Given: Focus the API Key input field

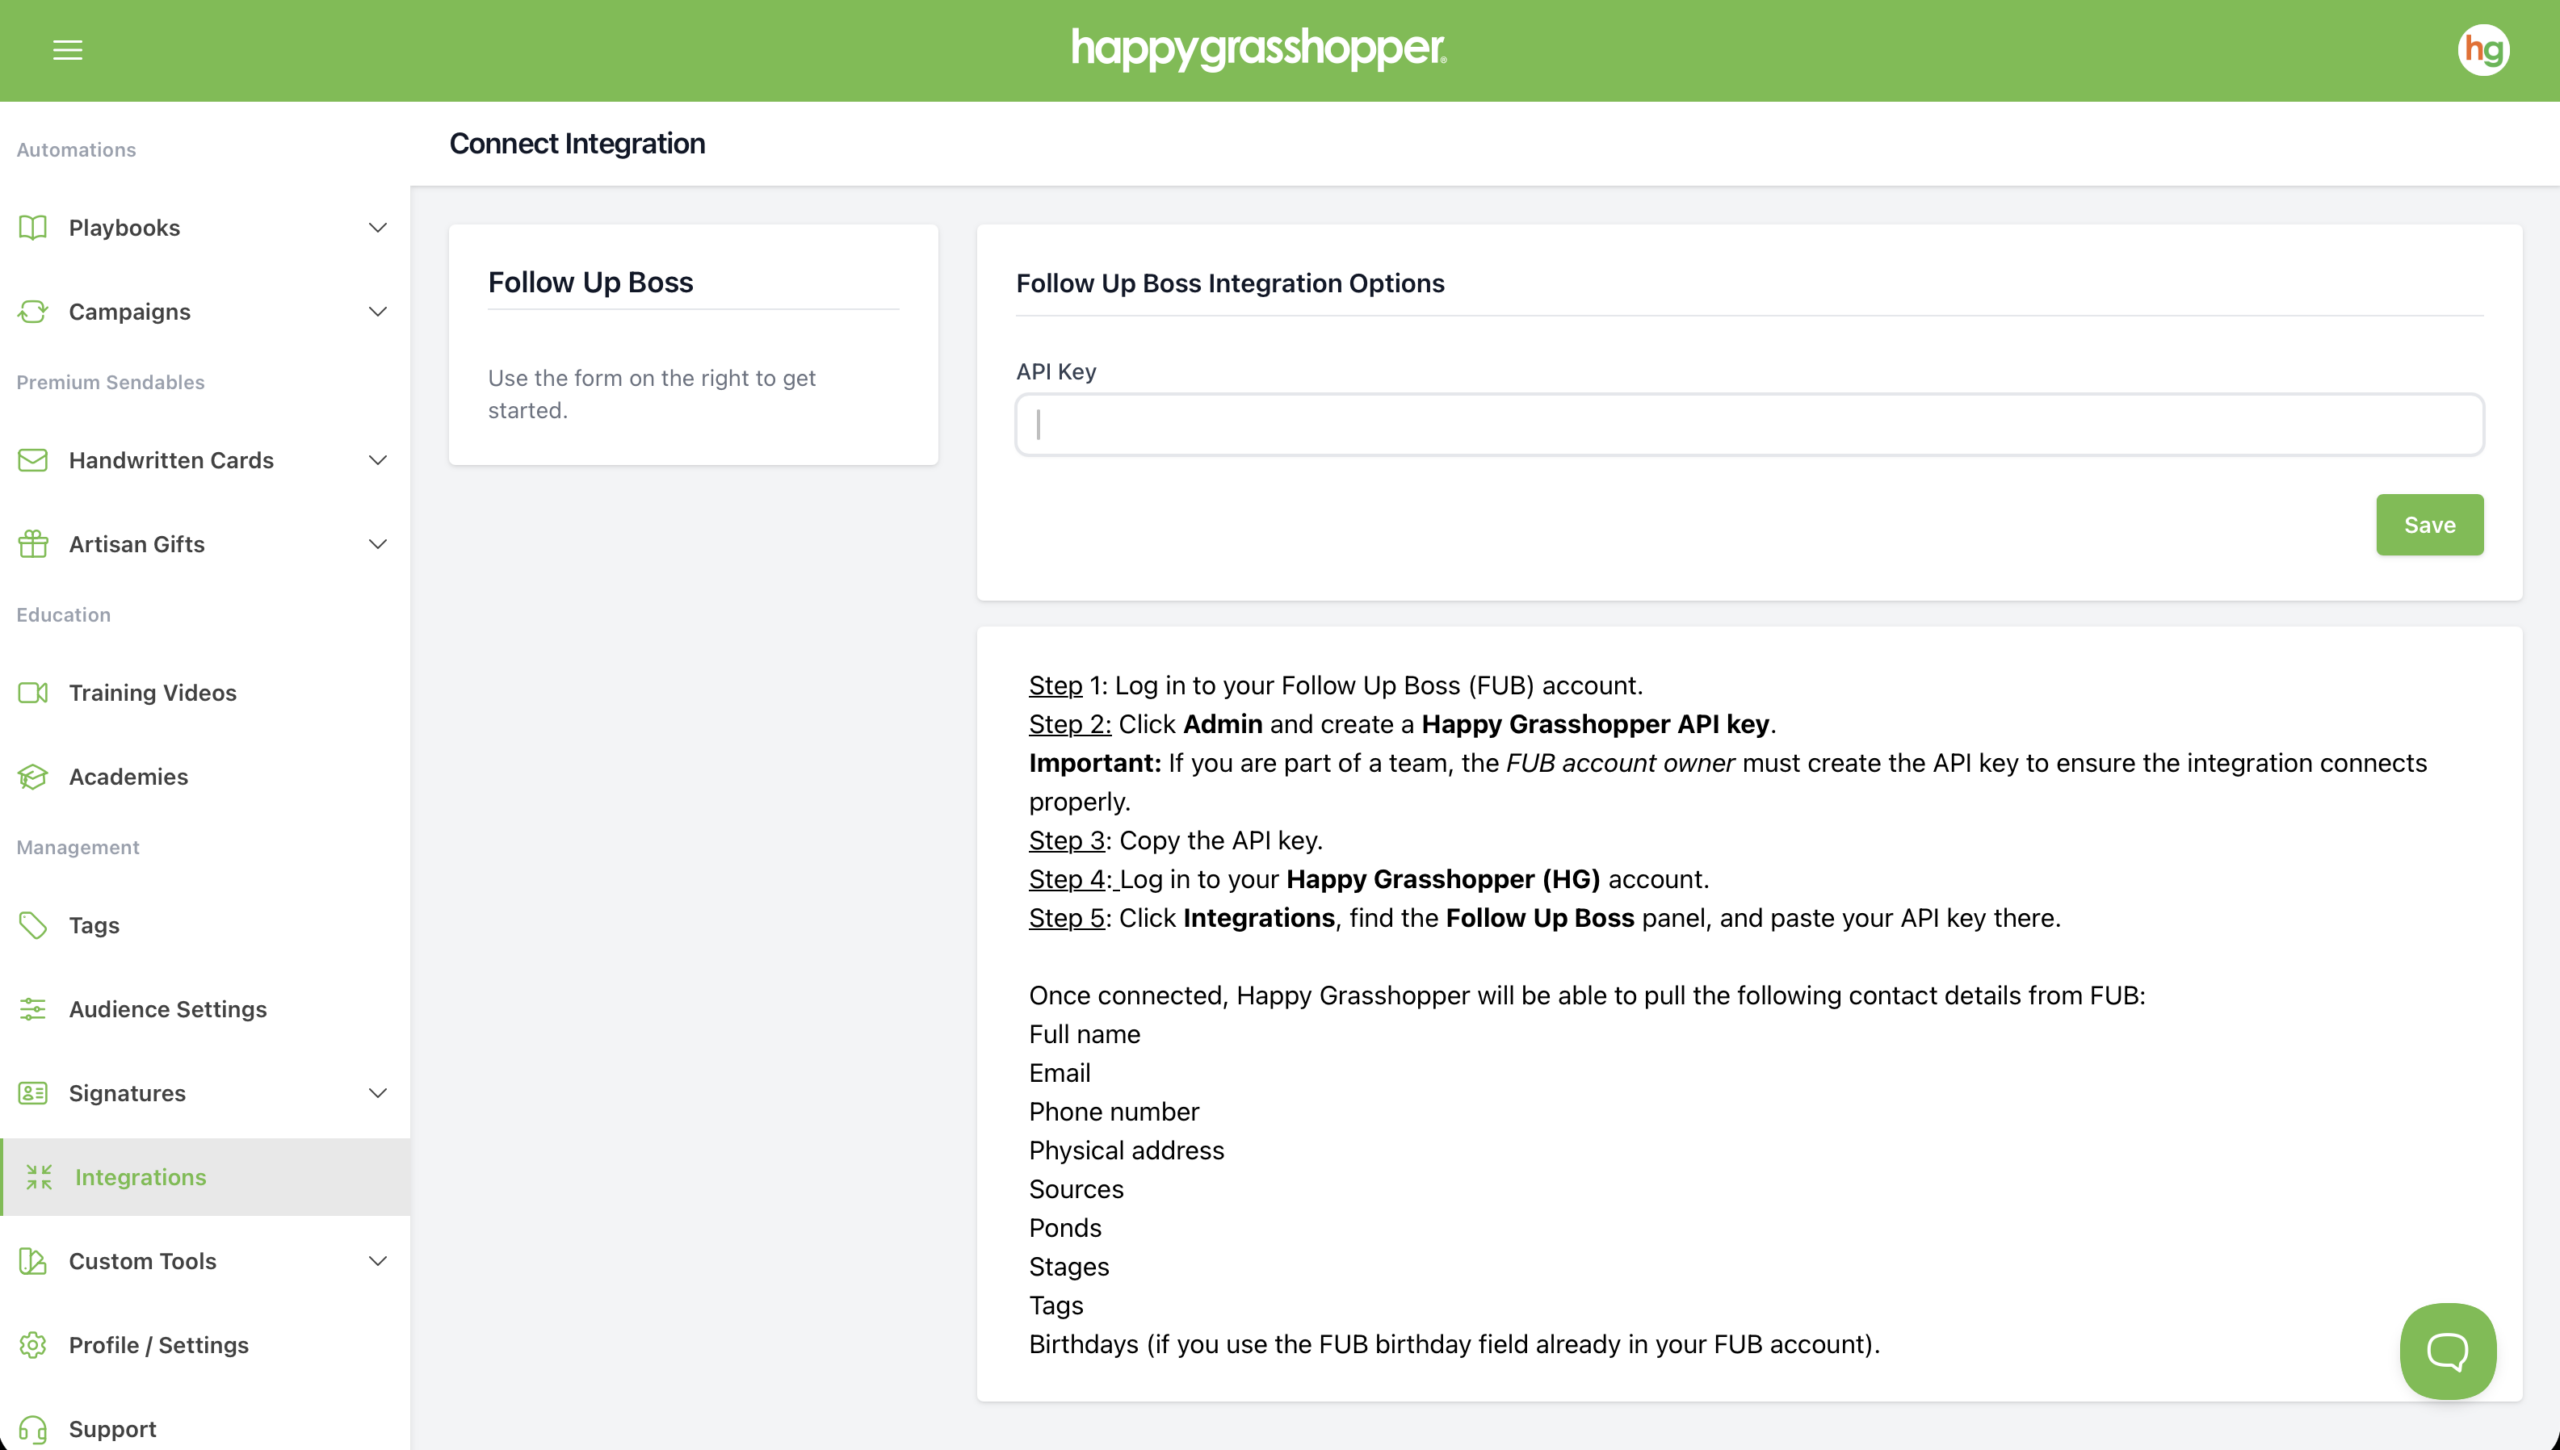Looking at the screenshot, I should tap(1749, 425).
